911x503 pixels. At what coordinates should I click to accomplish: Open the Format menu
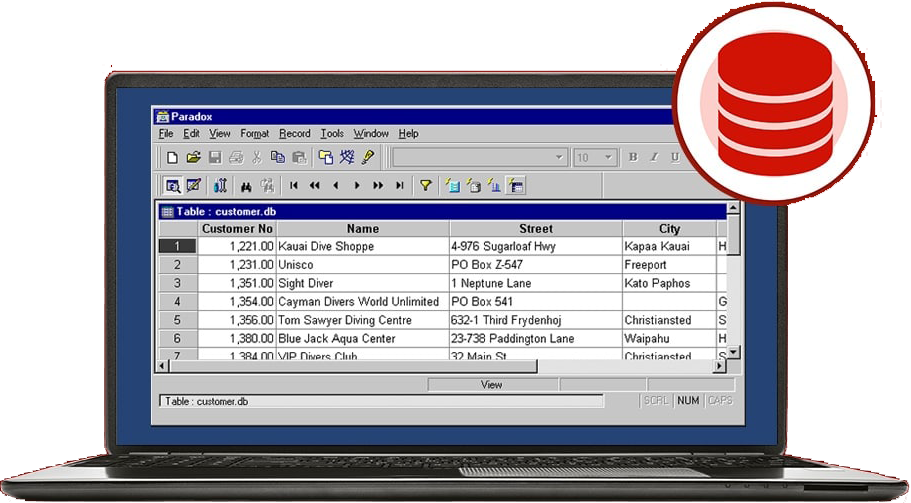pos(254,133)
